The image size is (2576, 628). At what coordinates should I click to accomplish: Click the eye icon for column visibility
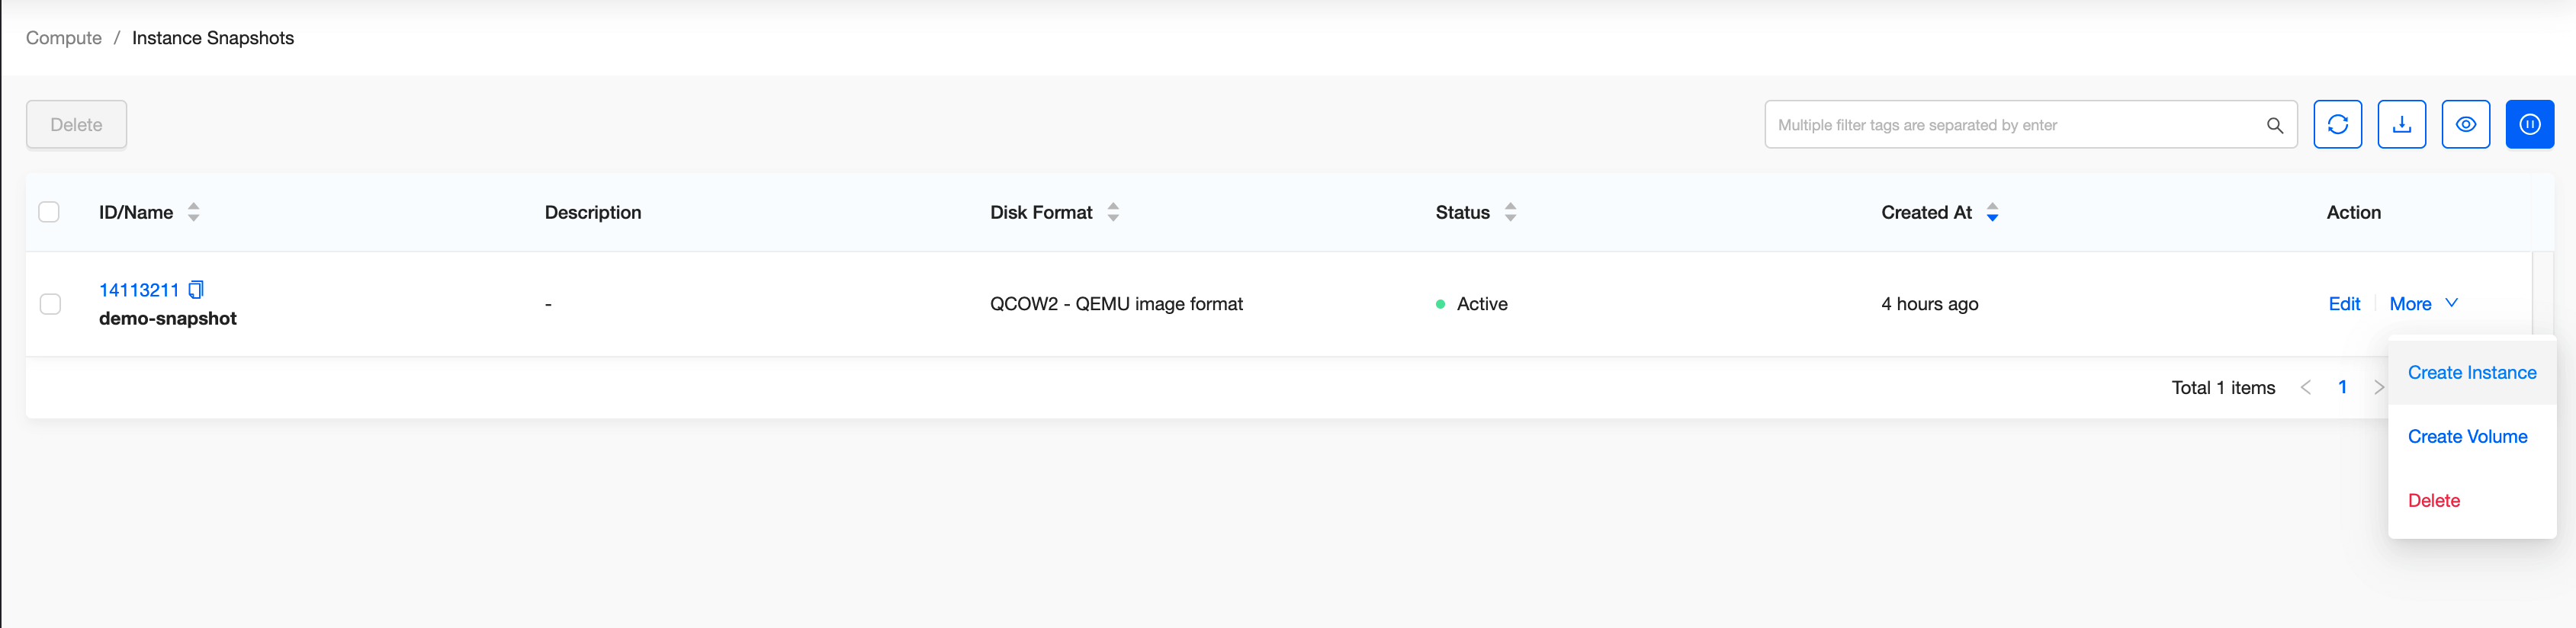click(2465, 124)
